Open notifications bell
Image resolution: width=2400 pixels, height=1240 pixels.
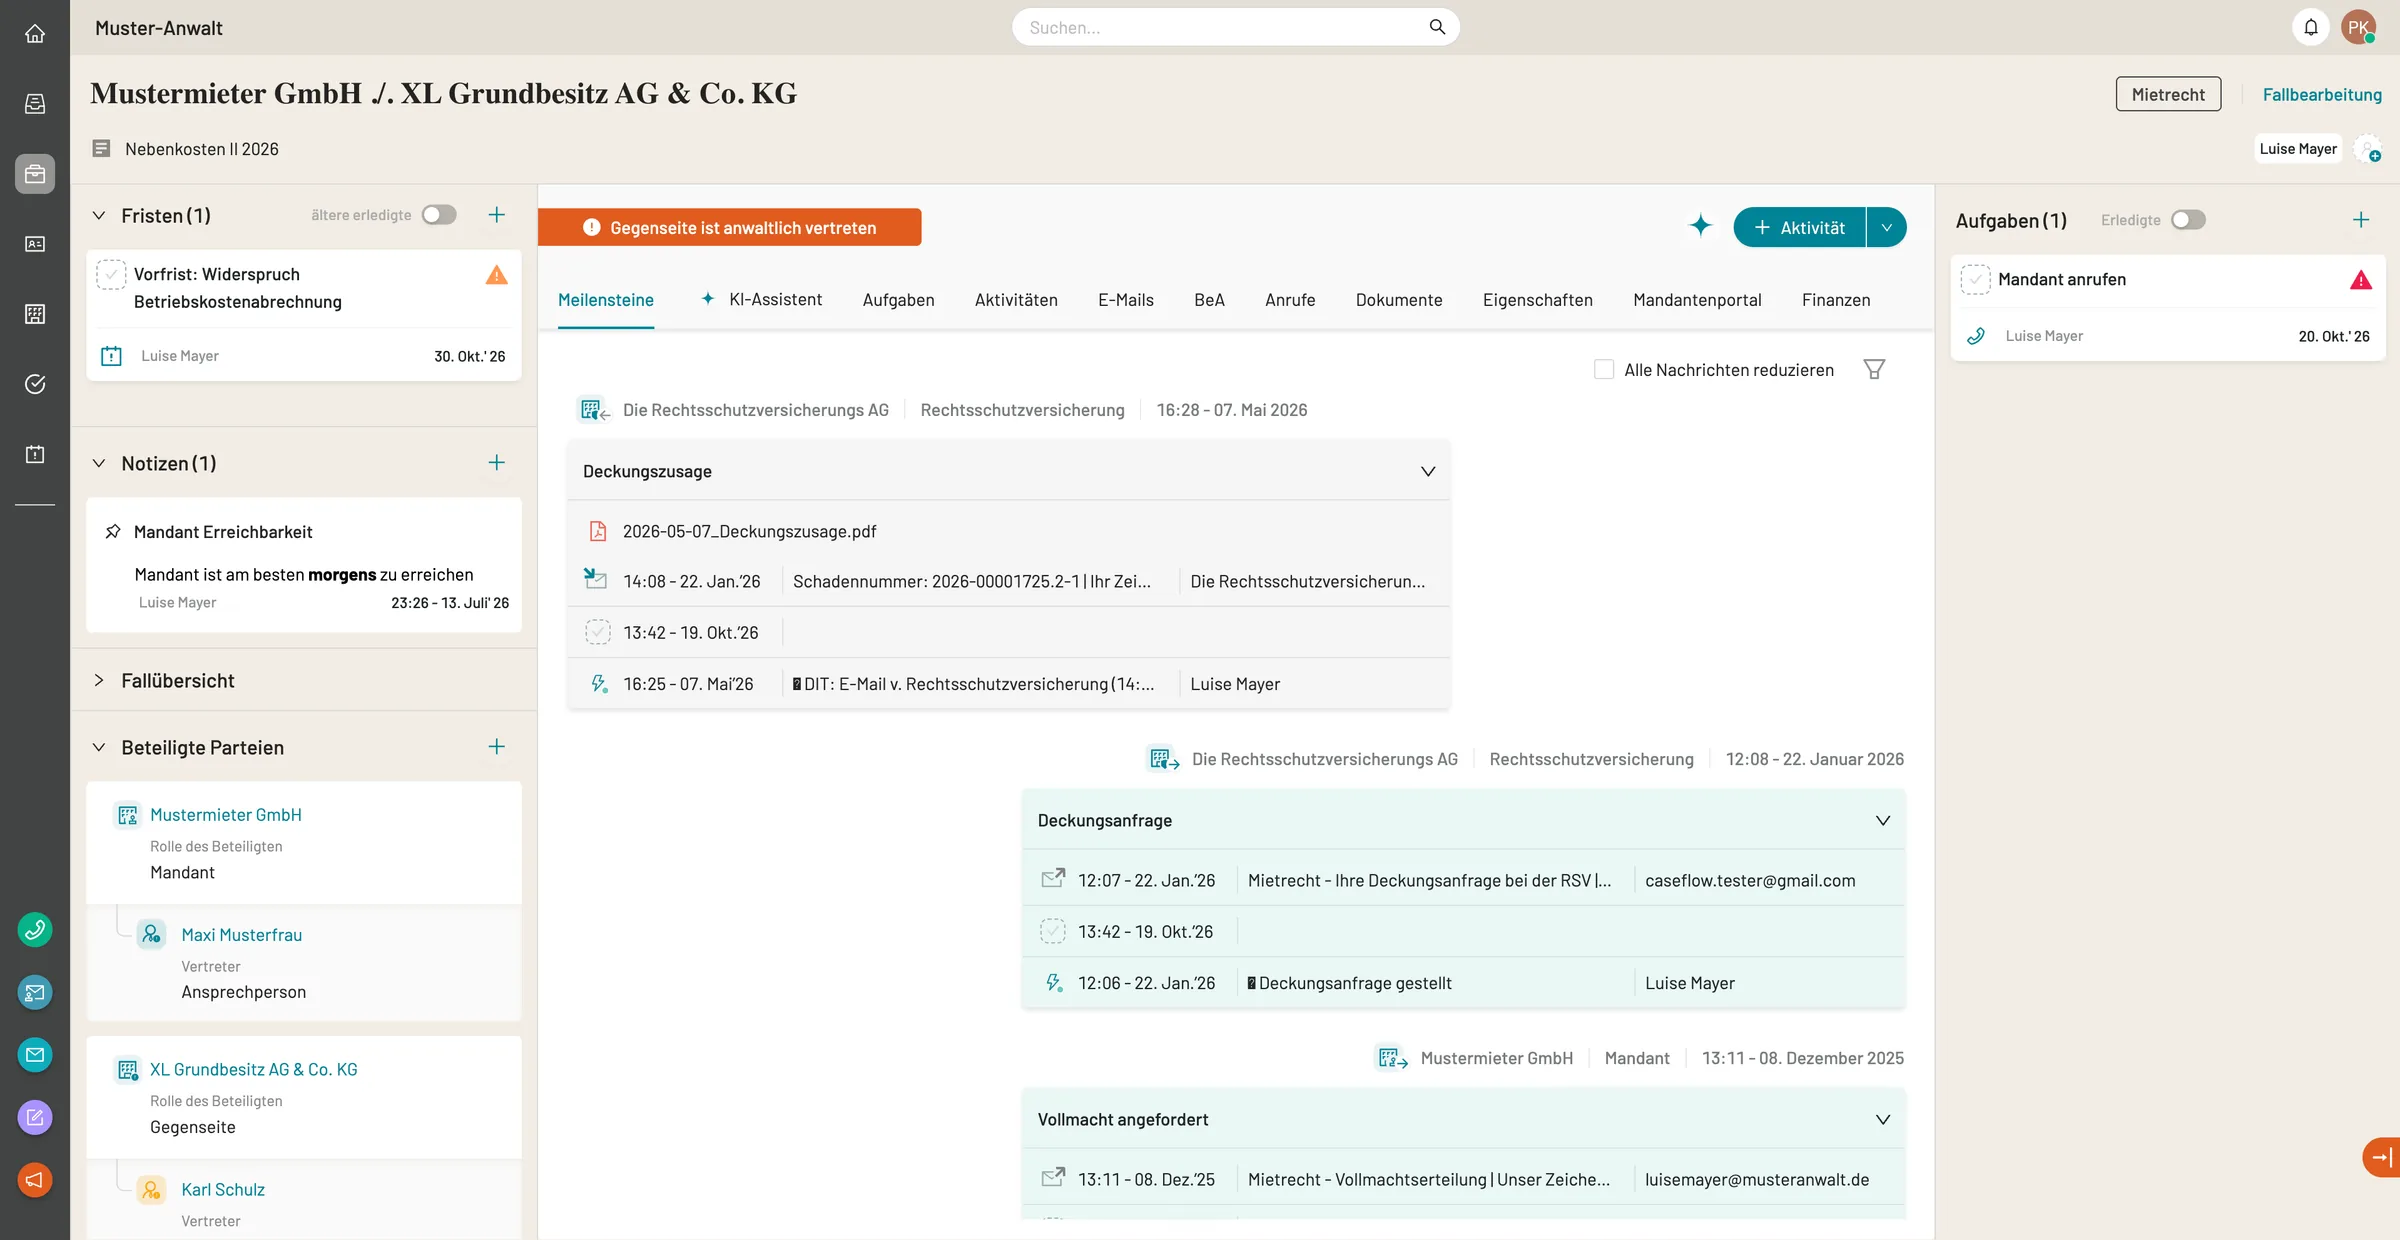point(2311,27)
